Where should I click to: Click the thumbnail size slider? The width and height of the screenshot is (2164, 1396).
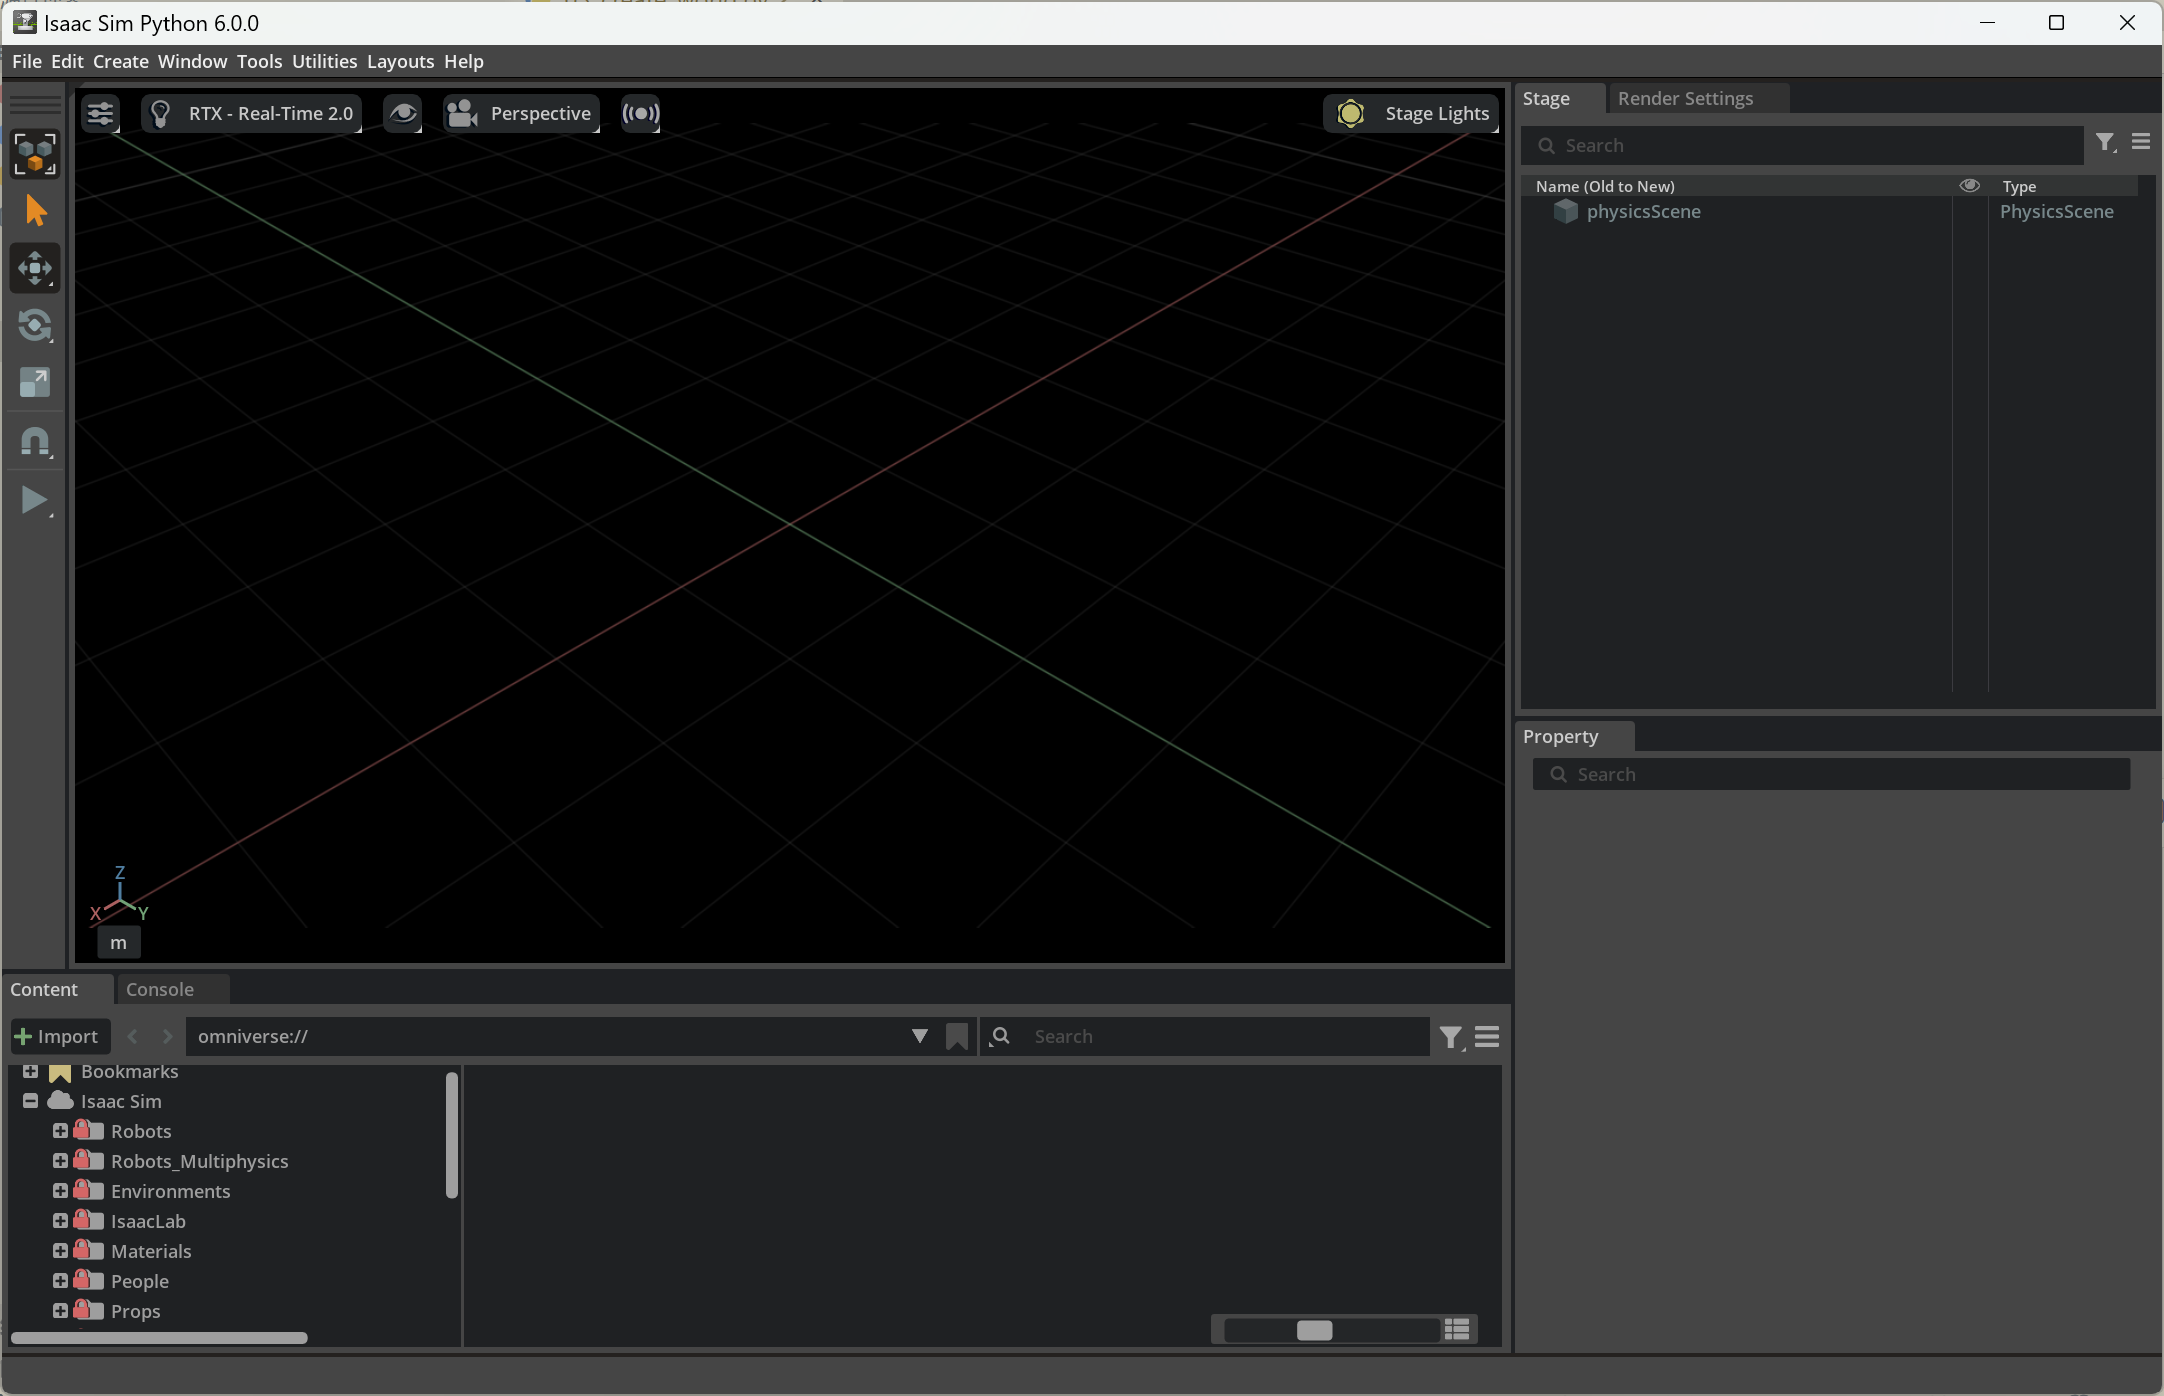pos(1331,1330)
